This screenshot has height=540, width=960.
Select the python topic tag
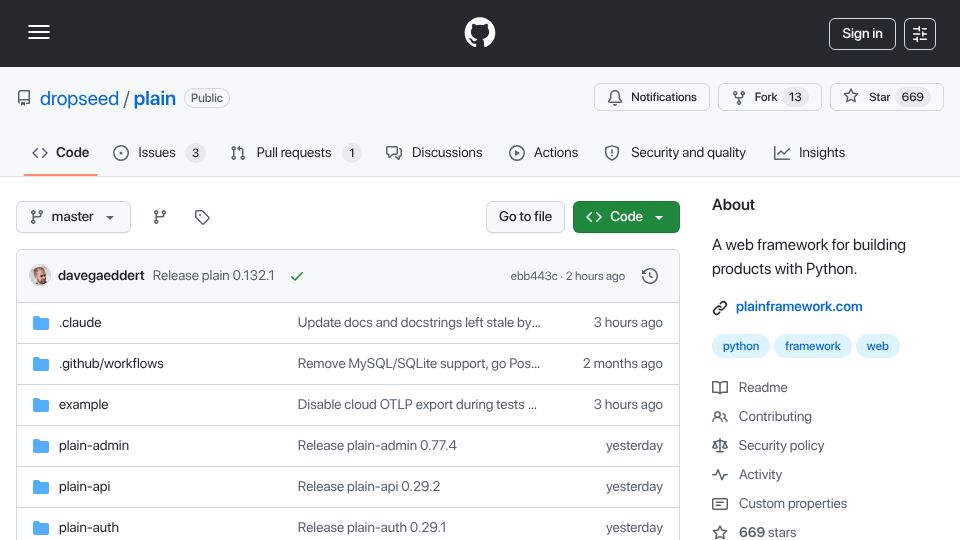(x=741, y=346)
